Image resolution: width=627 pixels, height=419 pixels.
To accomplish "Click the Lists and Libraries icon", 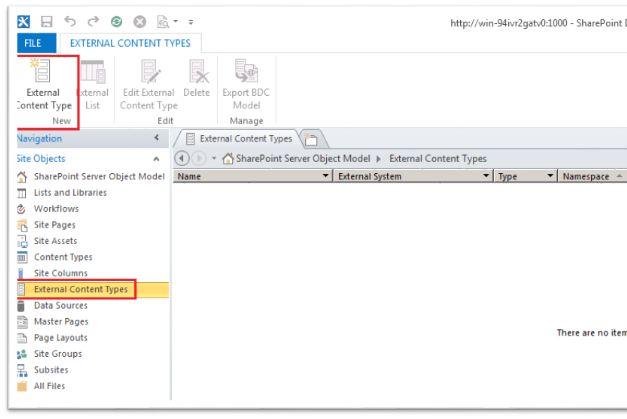I will (22, 193).
